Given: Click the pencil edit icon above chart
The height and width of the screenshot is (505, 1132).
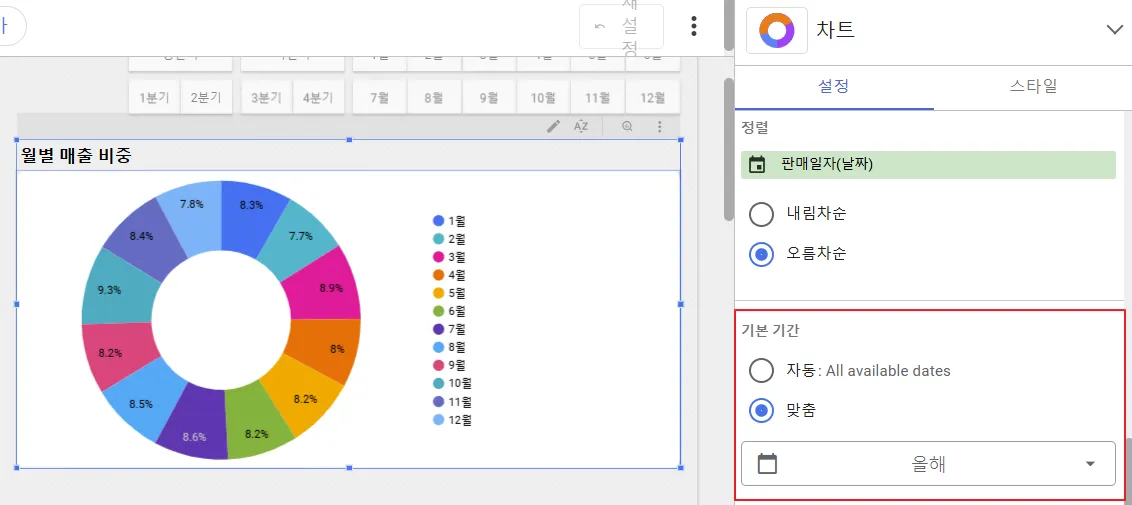Looking at the screenshot, I should coord(554,126).
